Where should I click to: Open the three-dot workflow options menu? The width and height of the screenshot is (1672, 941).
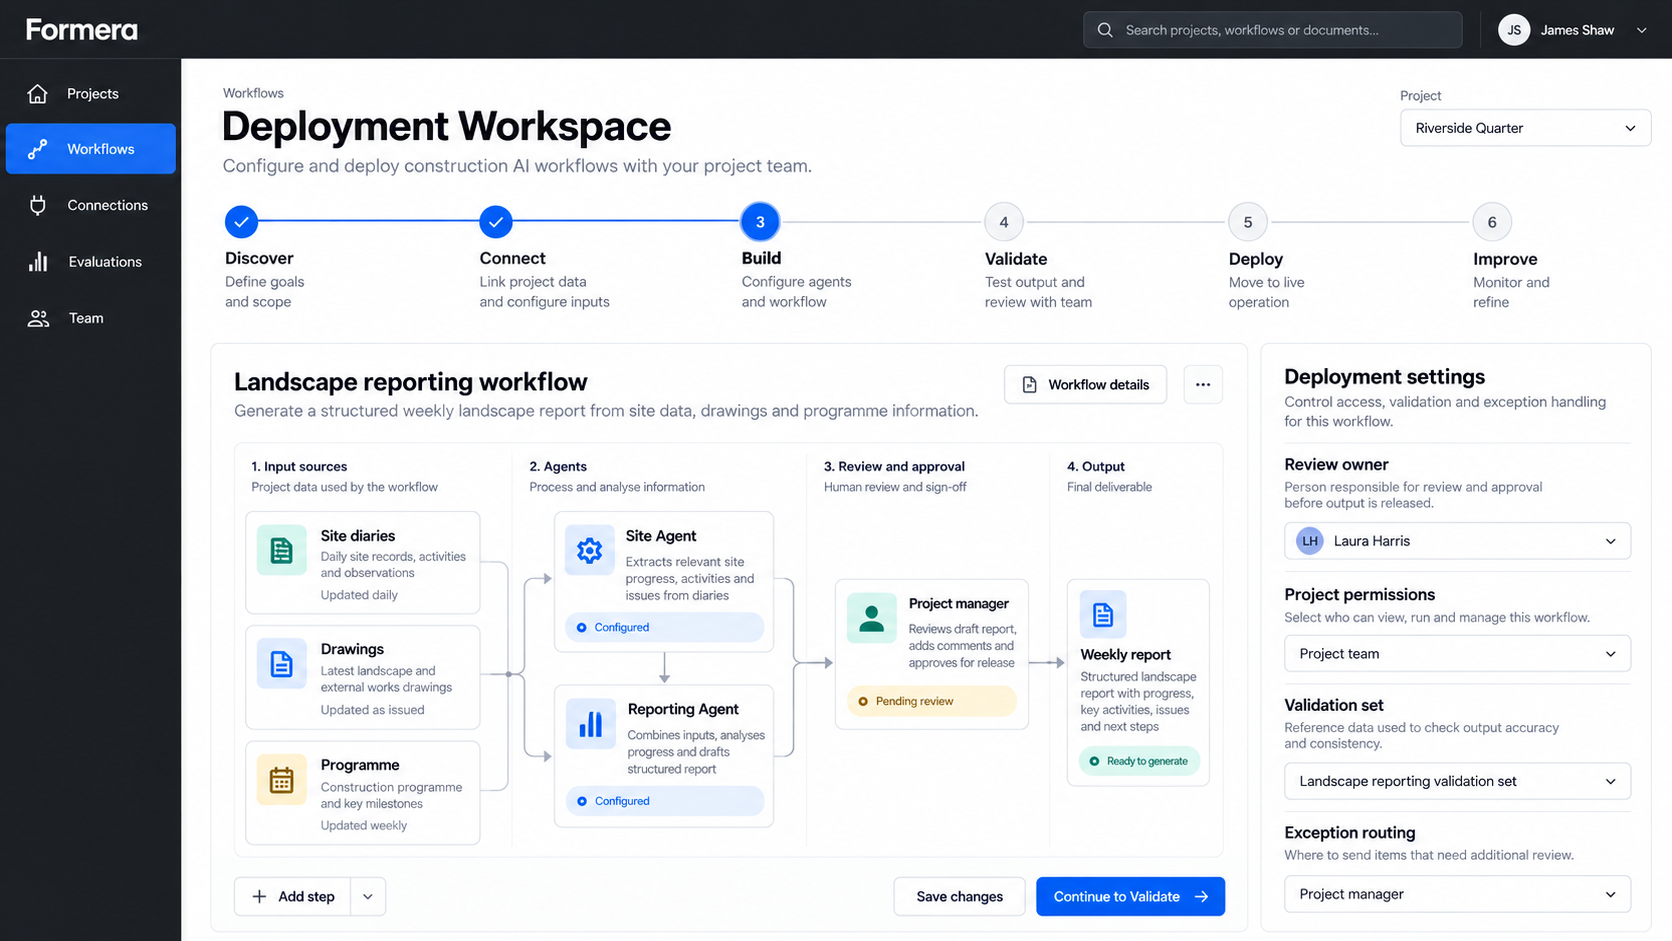pyautogui.click(x=1203, y=385)
